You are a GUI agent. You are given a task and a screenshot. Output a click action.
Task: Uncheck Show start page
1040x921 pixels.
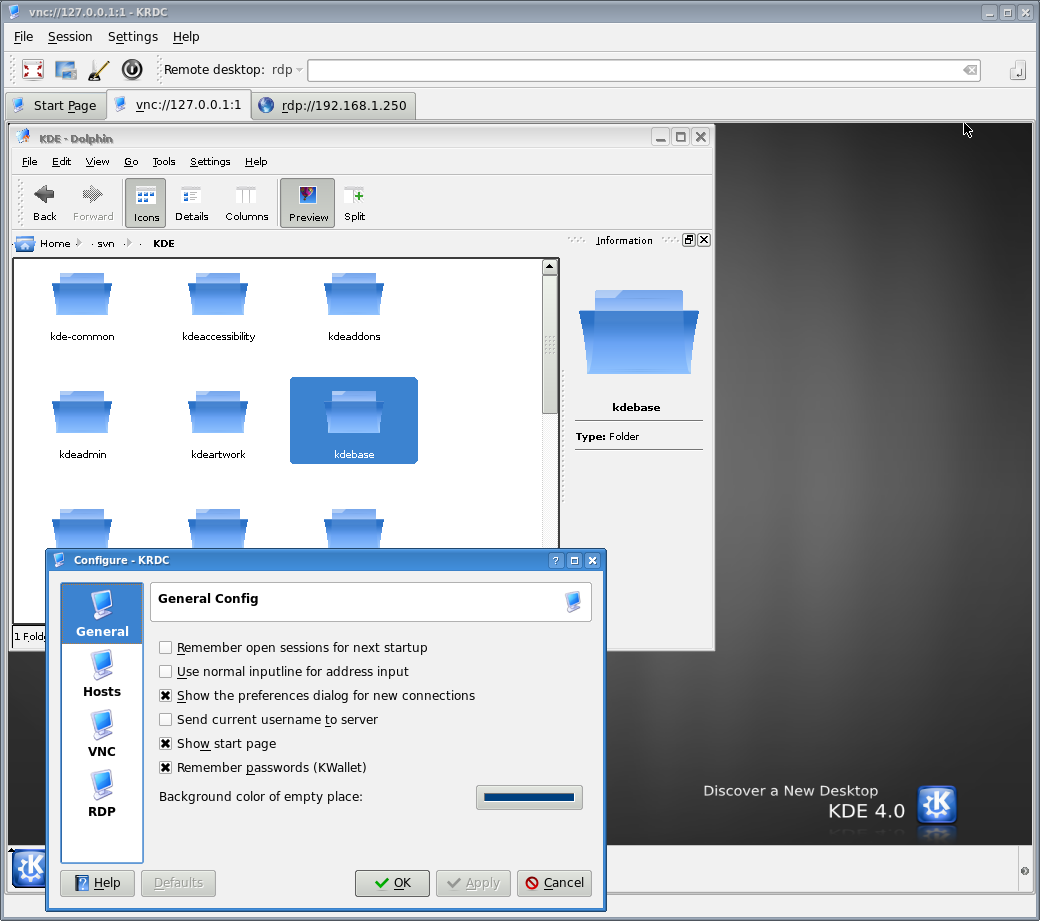click(166, 743)
